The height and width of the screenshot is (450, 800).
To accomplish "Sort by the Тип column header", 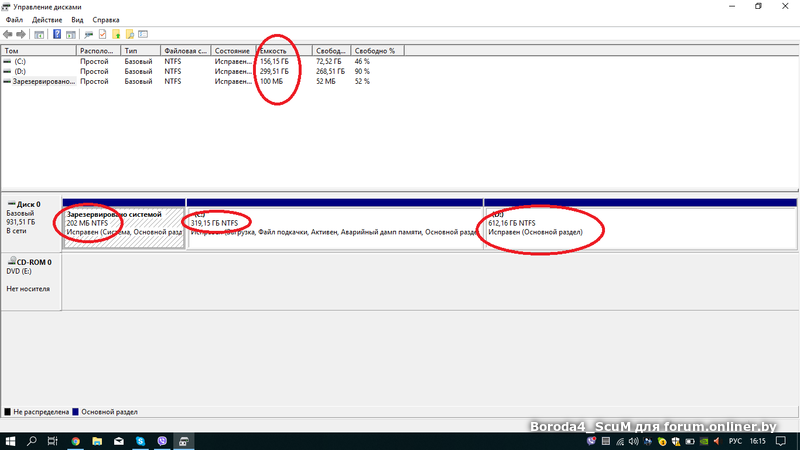I will (141, 51).
